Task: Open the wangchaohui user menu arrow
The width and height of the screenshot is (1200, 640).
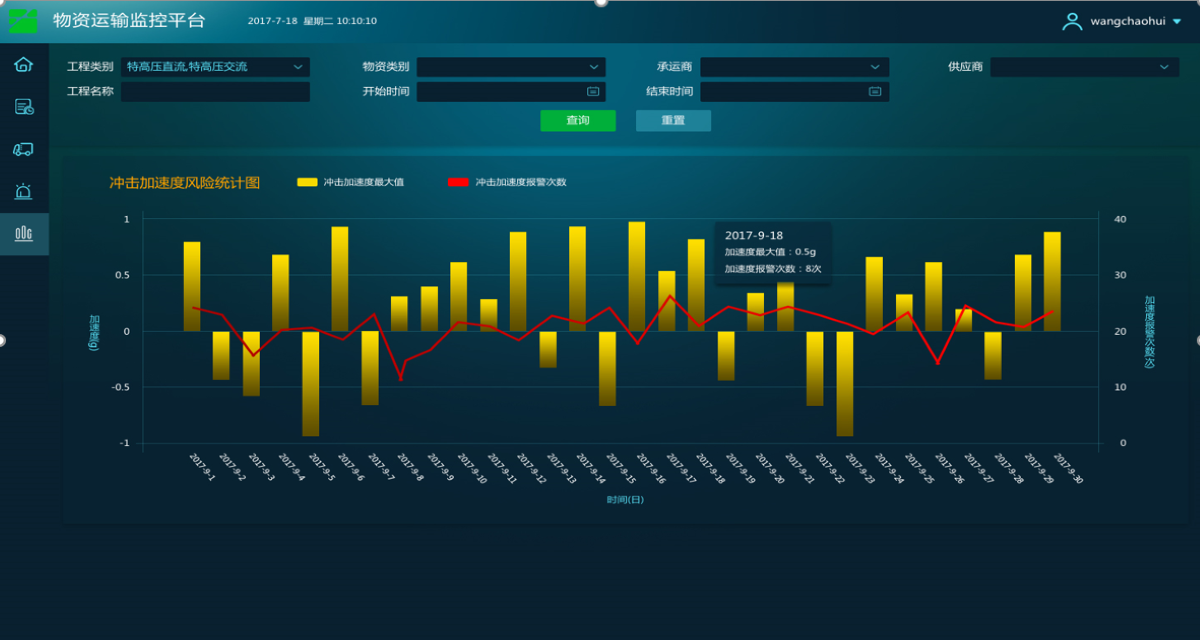Action: (1176, 21)
